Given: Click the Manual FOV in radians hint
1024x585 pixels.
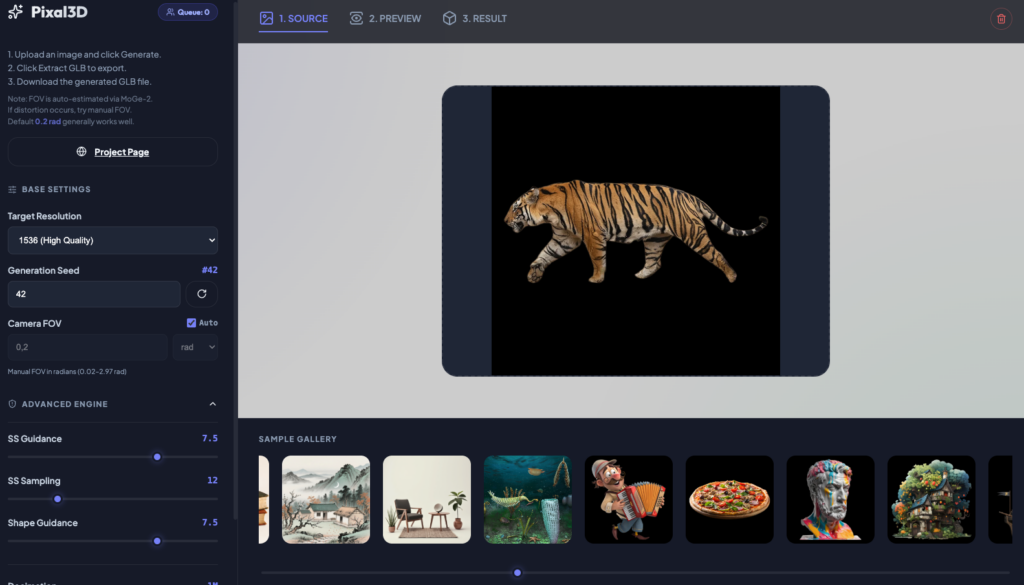Looking at the screenshot, I should [x=67, y=372].
